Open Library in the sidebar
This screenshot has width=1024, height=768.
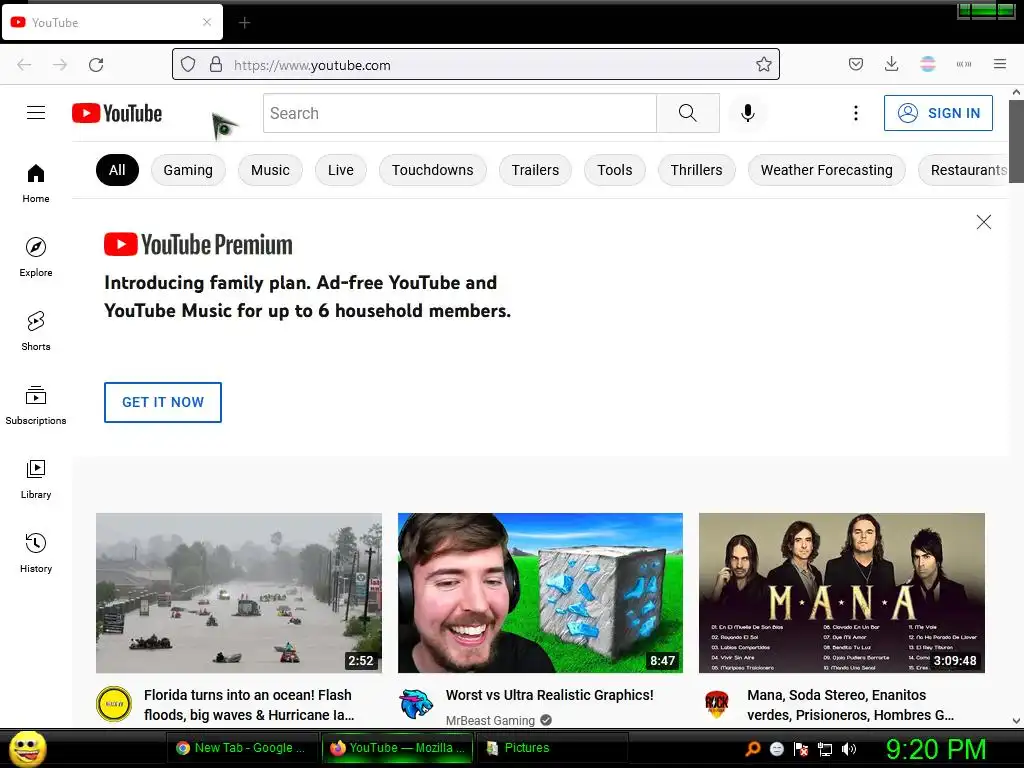36,479
